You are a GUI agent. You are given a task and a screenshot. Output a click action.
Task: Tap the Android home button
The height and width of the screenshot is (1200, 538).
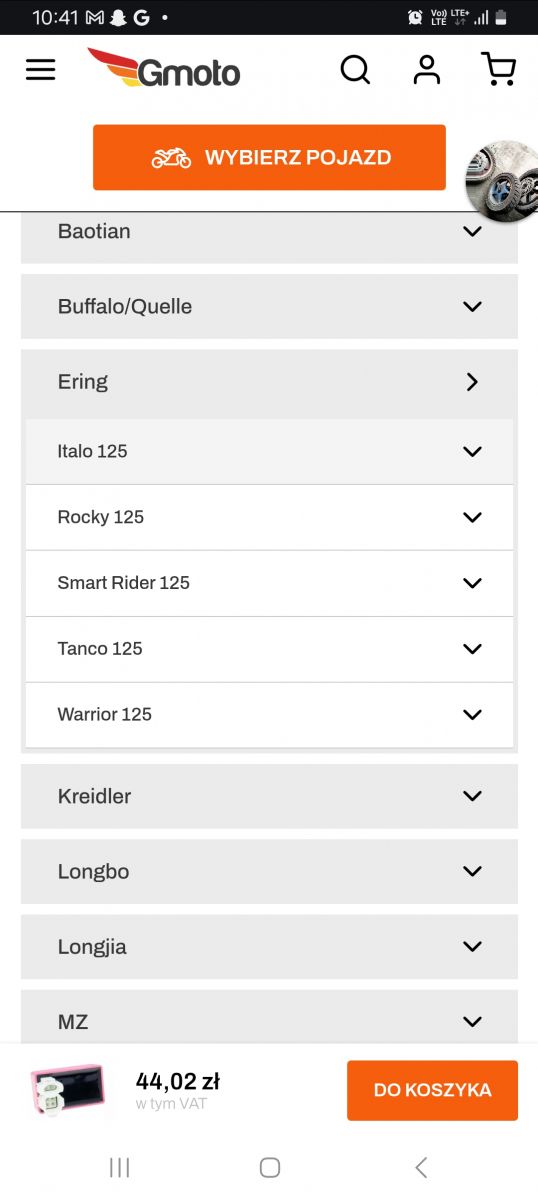coord(269,1167)
